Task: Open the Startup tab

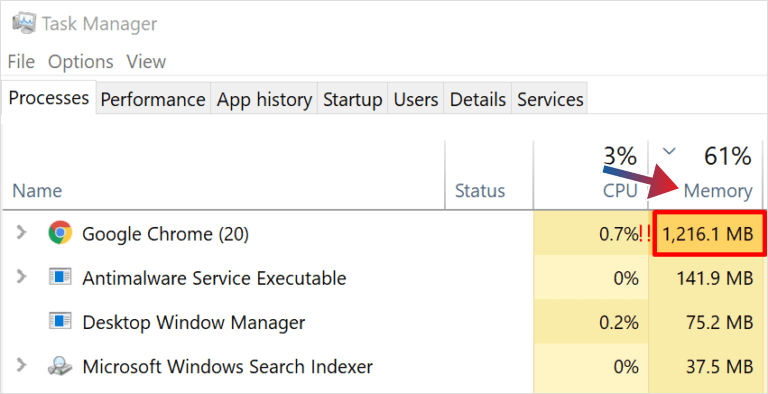Action: point(353,99)
